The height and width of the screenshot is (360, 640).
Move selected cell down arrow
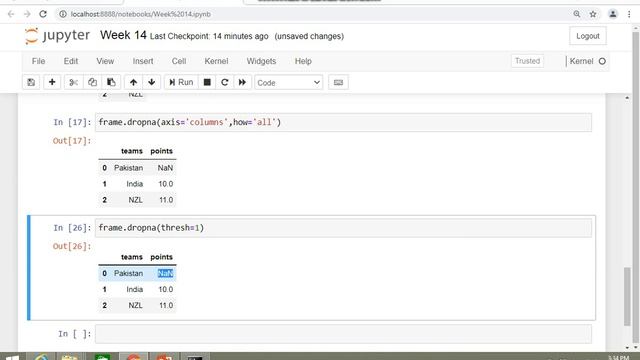pyautogui.click(x=152, y=82)
